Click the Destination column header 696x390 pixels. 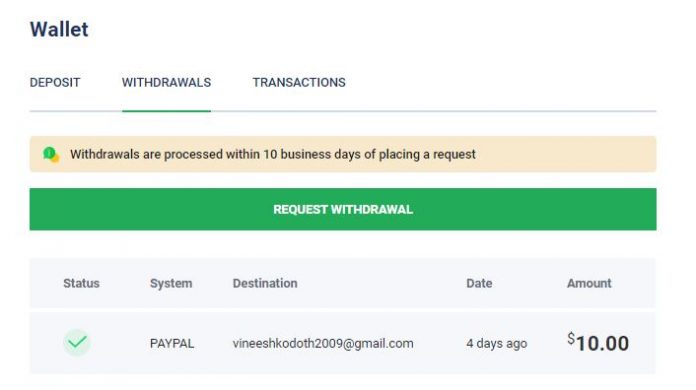[x=265, y=283]
